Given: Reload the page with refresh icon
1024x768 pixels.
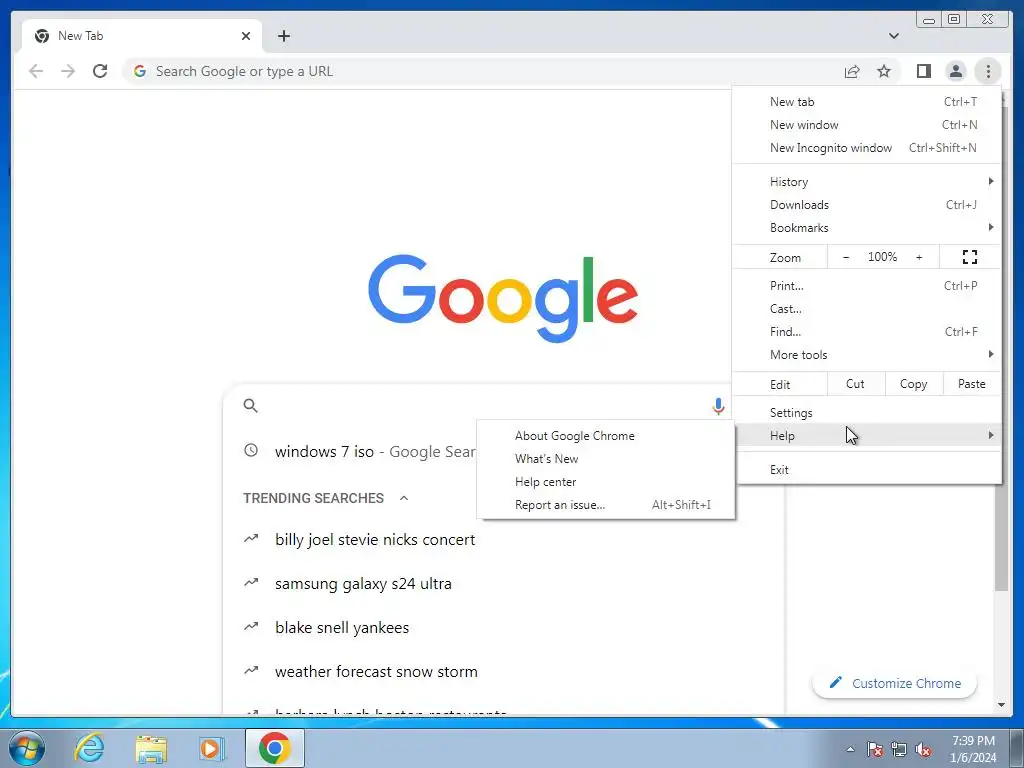Looking at the screenshot, I should coord(100,71).
